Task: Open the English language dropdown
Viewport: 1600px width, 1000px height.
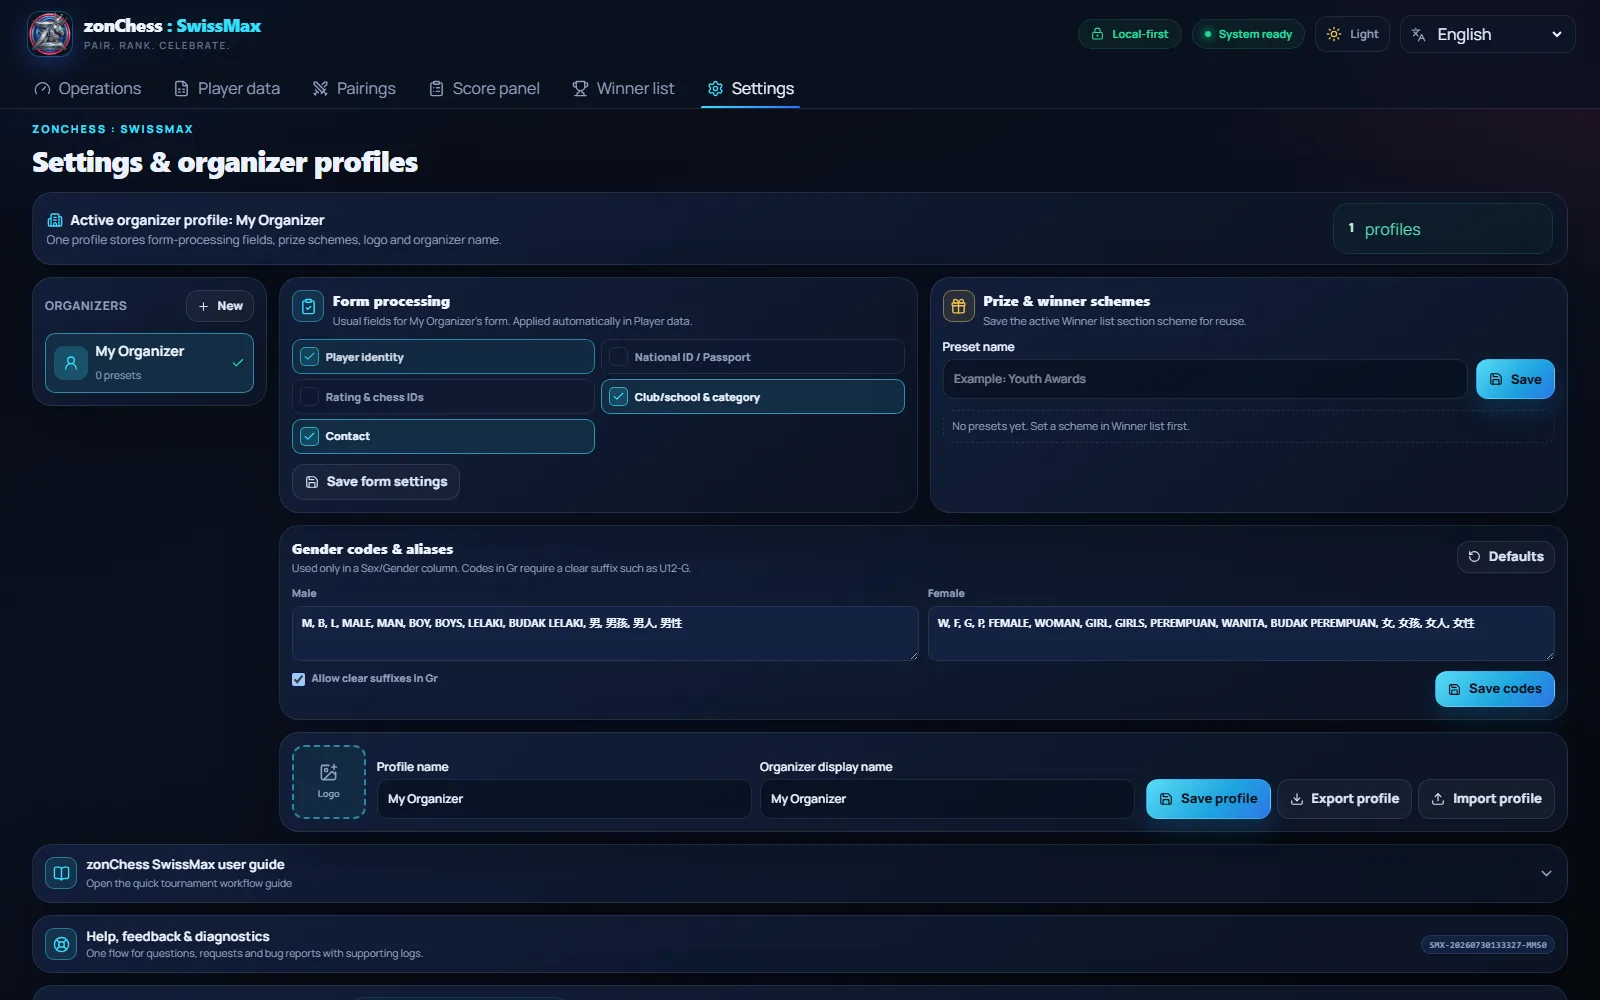Action: pyautogui.click(x=1488, y=34)
